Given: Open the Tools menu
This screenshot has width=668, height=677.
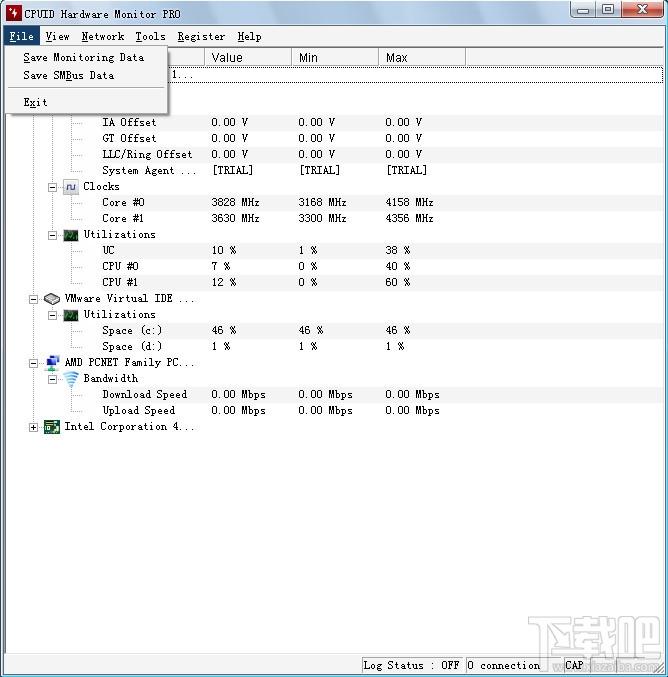Looking at the screenshot, I should [150, 36].
